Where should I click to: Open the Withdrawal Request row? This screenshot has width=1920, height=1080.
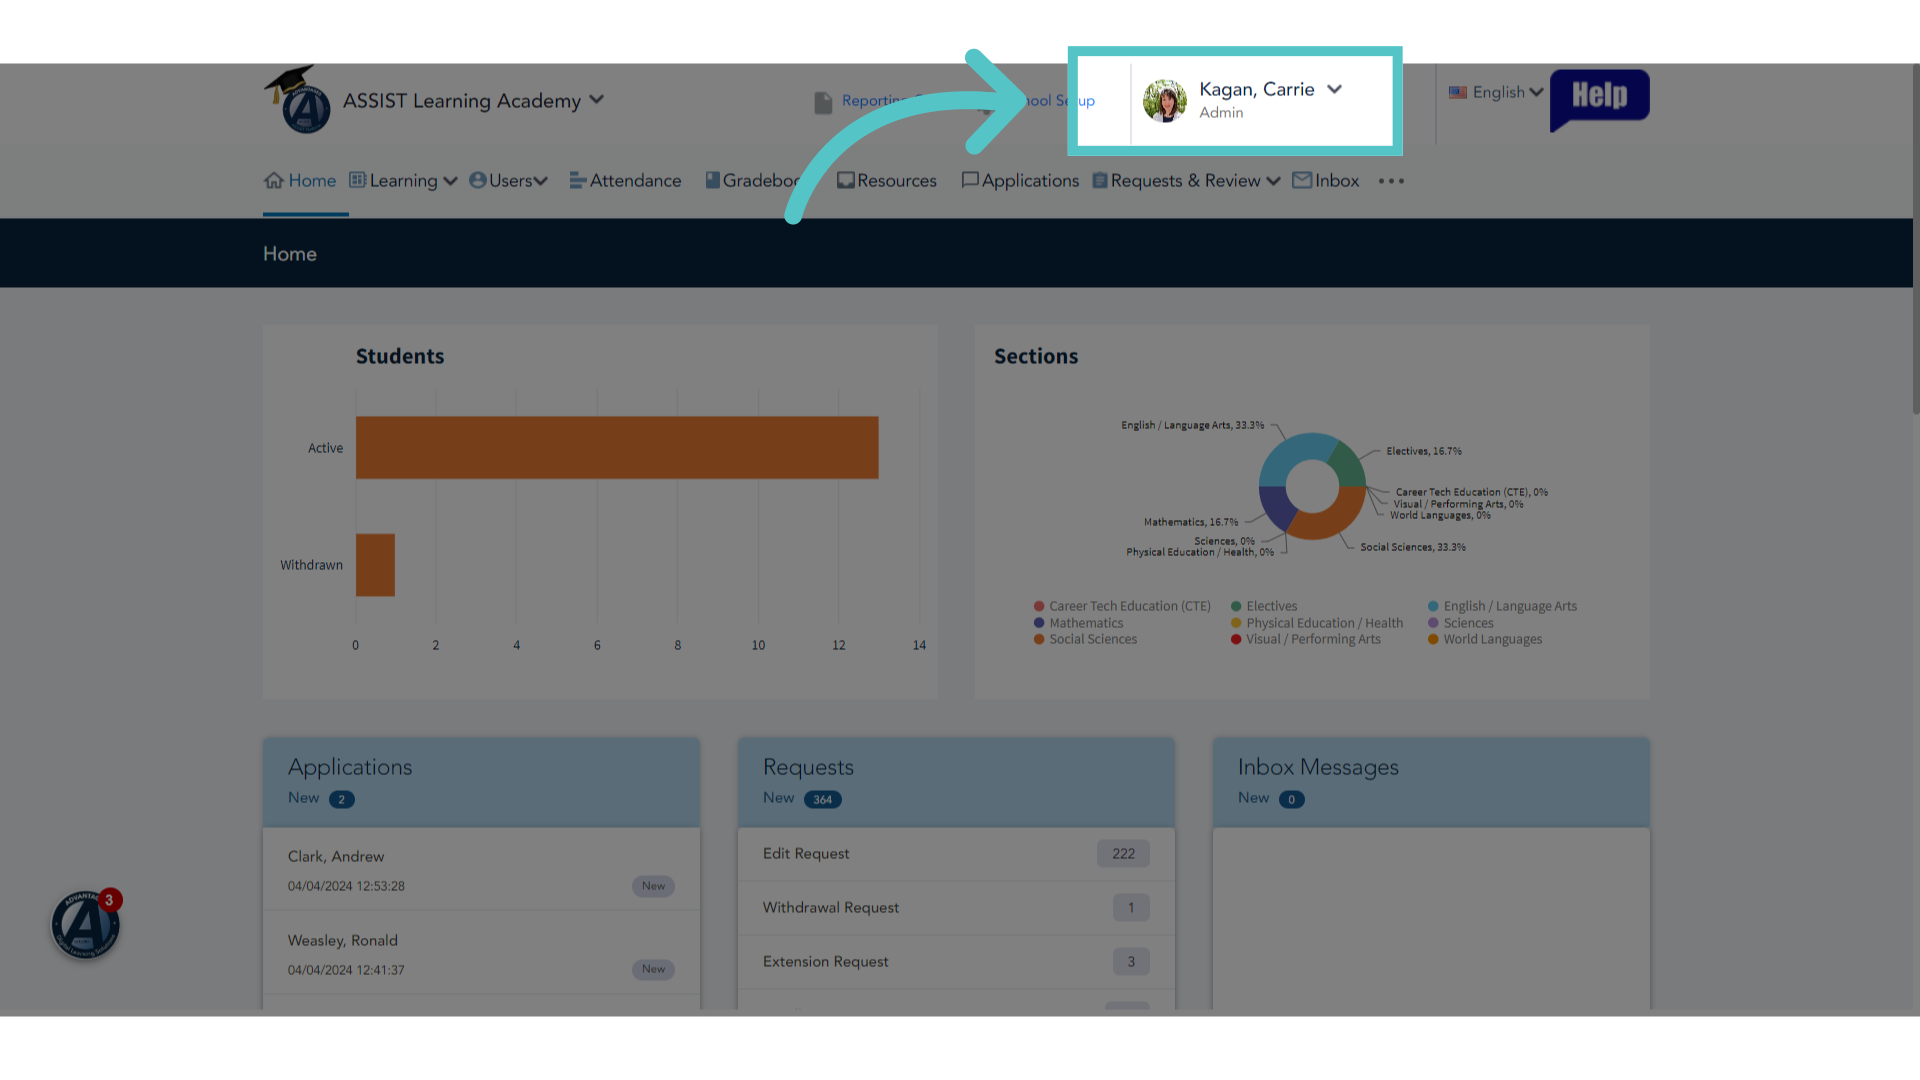pos(956,908)
